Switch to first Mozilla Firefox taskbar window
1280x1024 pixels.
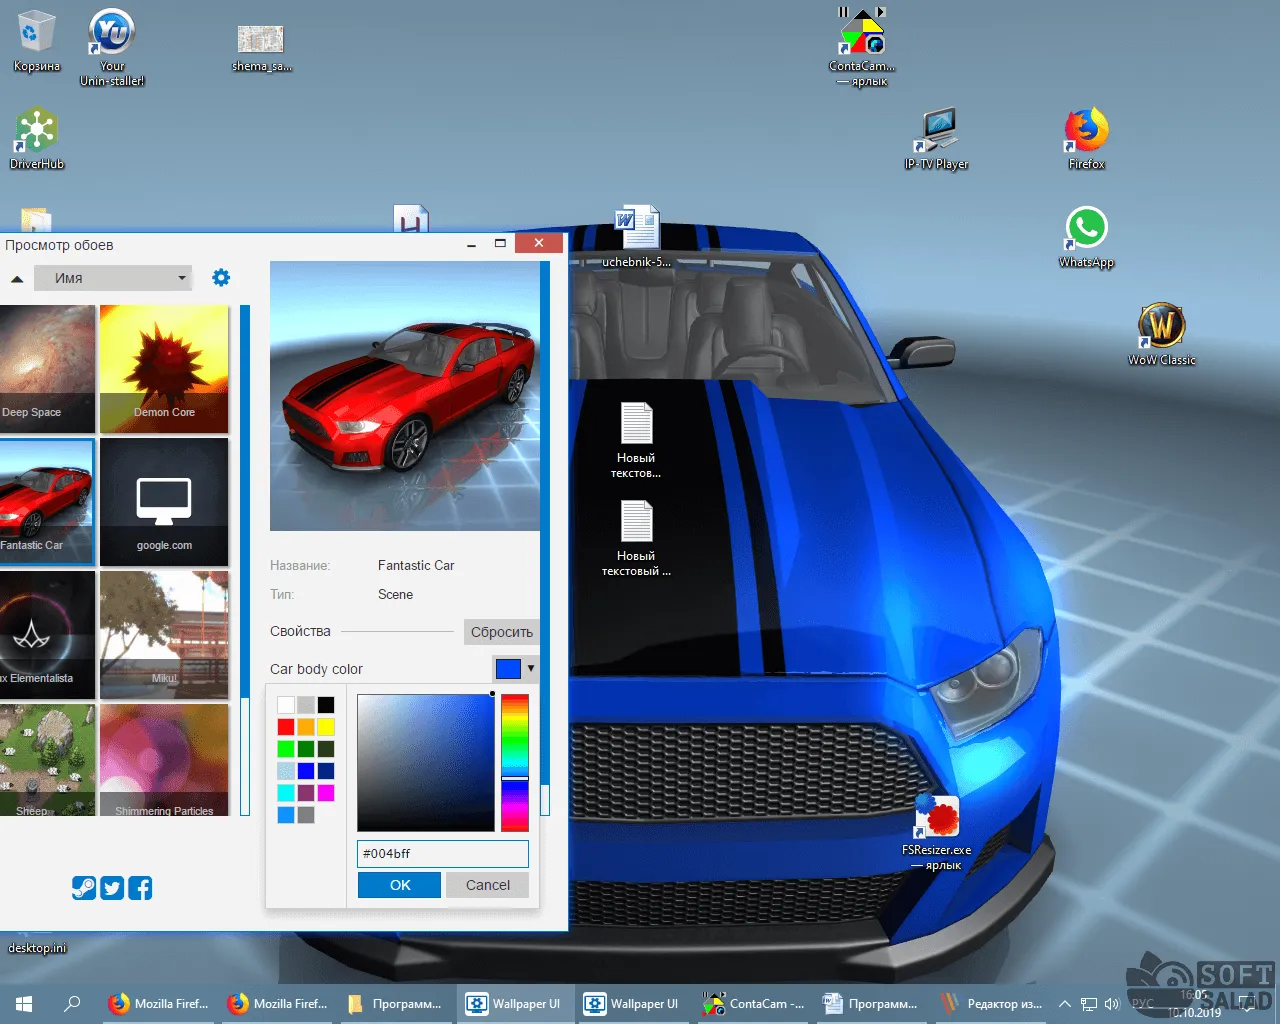(x=159, y=1003)
